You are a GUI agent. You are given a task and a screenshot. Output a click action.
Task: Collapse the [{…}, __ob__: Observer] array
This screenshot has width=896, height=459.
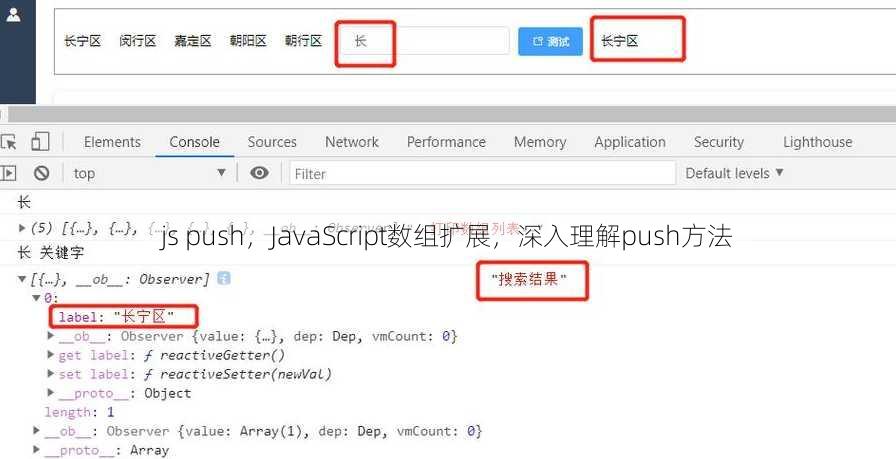tap(22, 279)
